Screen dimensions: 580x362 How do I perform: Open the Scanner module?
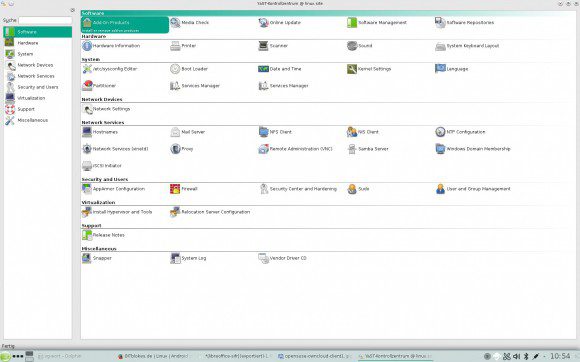273,46
